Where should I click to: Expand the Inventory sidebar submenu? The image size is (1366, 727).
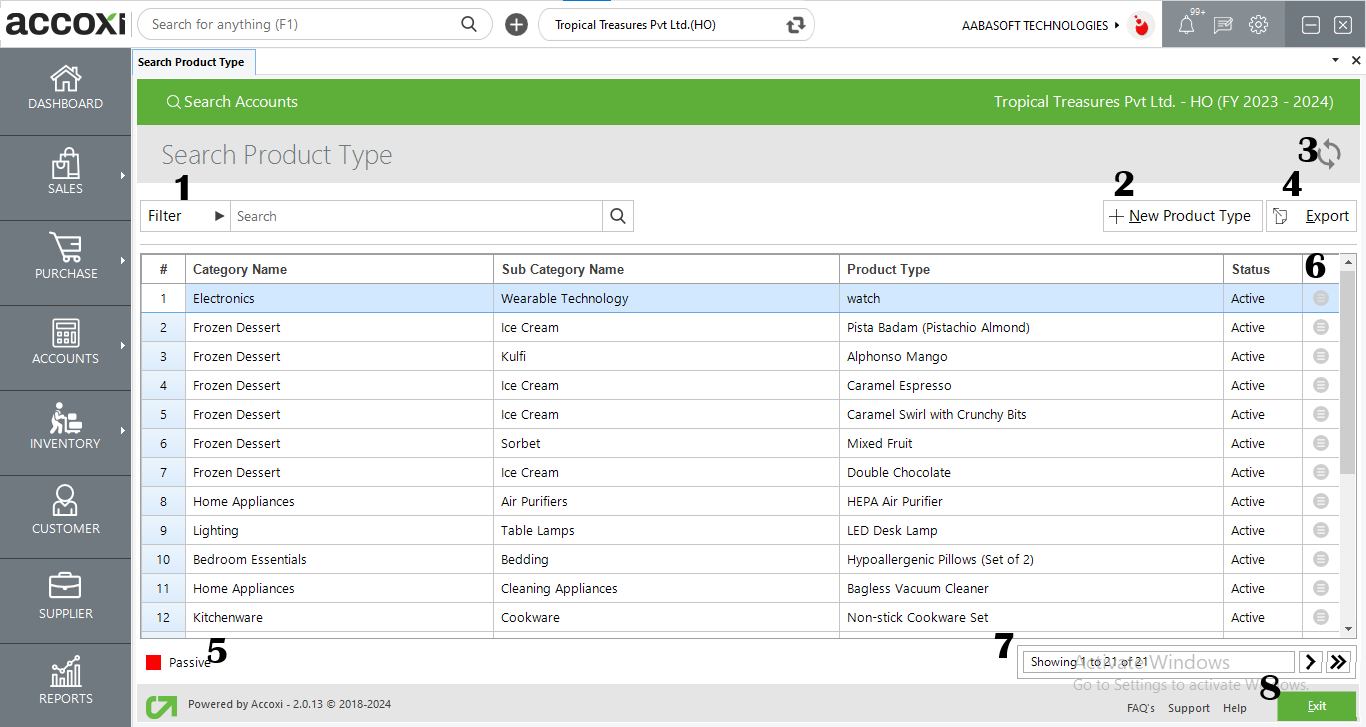pyautogui.click(x=122, y=431)
